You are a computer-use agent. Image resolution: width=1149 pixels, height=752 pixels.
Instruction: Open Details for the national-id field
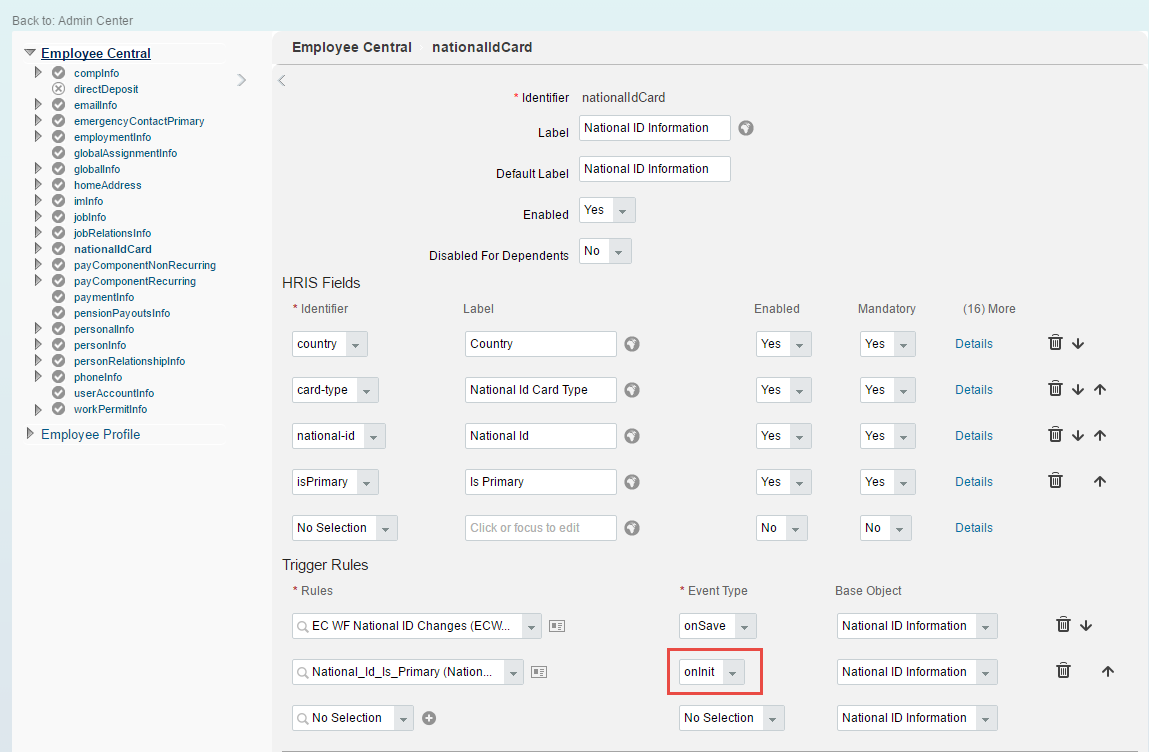[x=973, y=436]
